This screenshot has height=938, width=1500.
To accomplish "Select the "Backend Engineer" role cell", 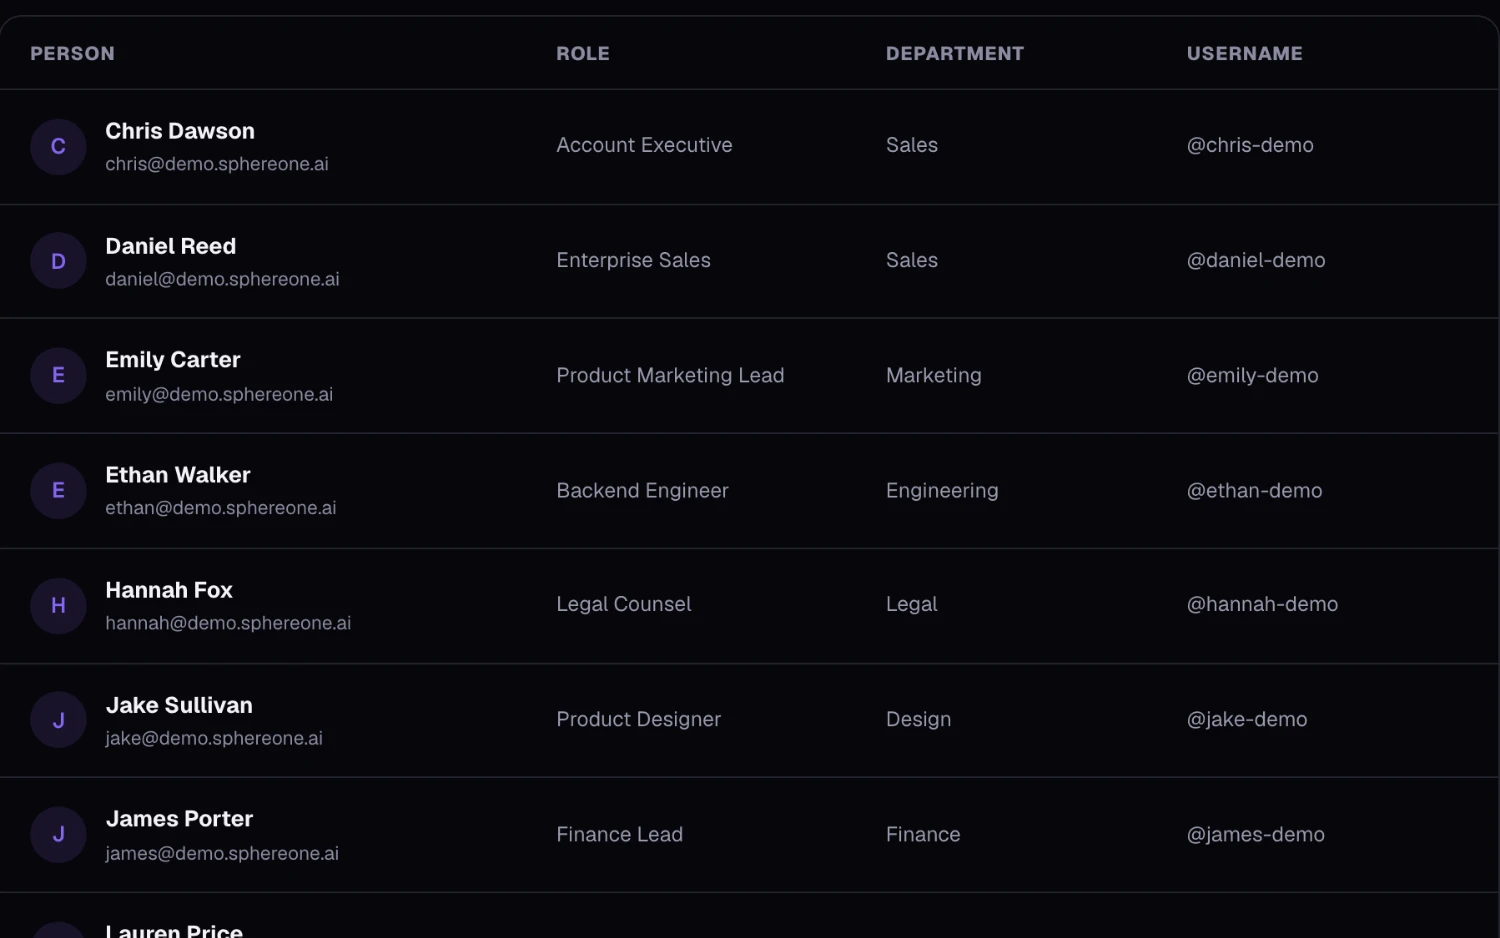I will click(x=642, y=490).
